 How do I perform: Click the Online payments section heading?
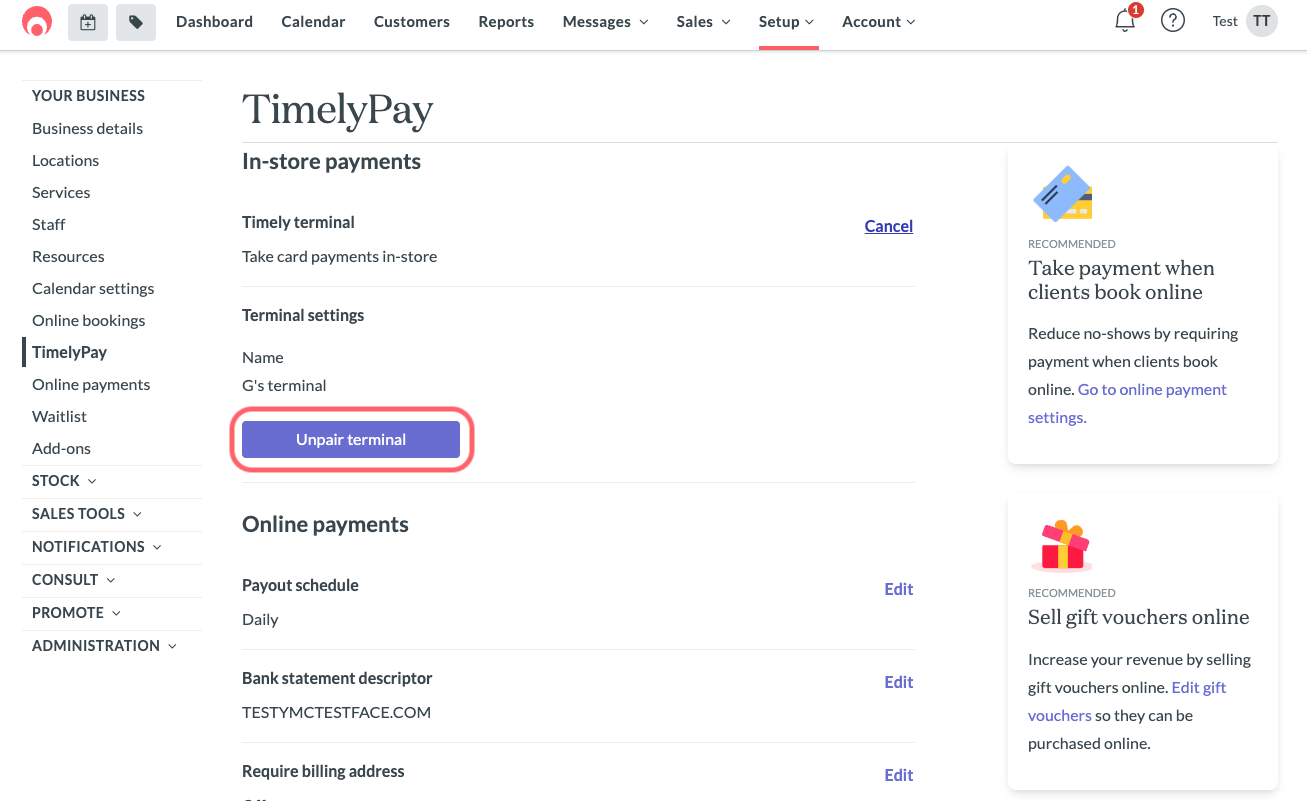(x=325, y=525)
